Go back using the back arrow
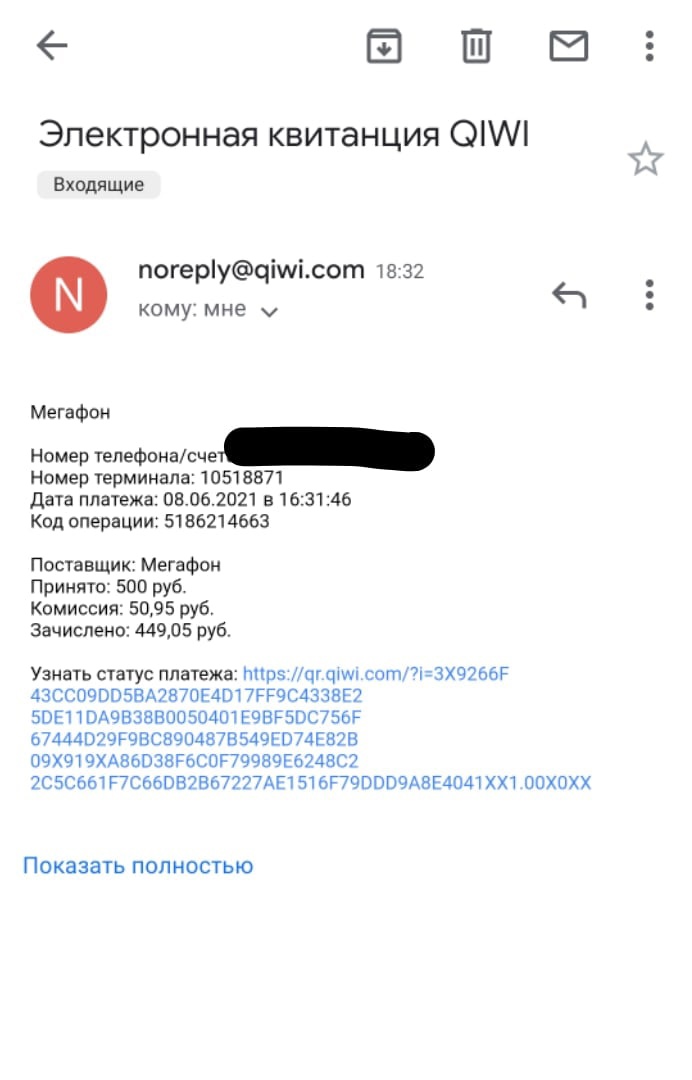The image size is (692, 1080). 51,45
